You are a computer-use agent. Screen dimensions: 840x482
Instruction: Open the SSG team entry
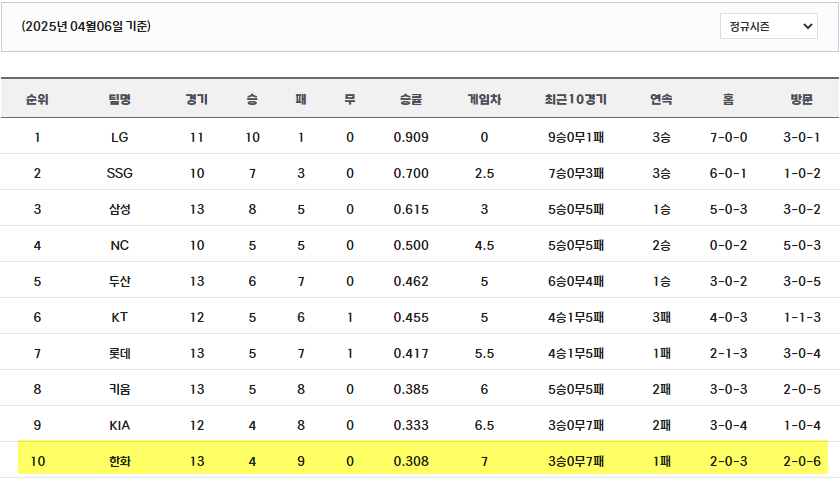click(119, 173)
